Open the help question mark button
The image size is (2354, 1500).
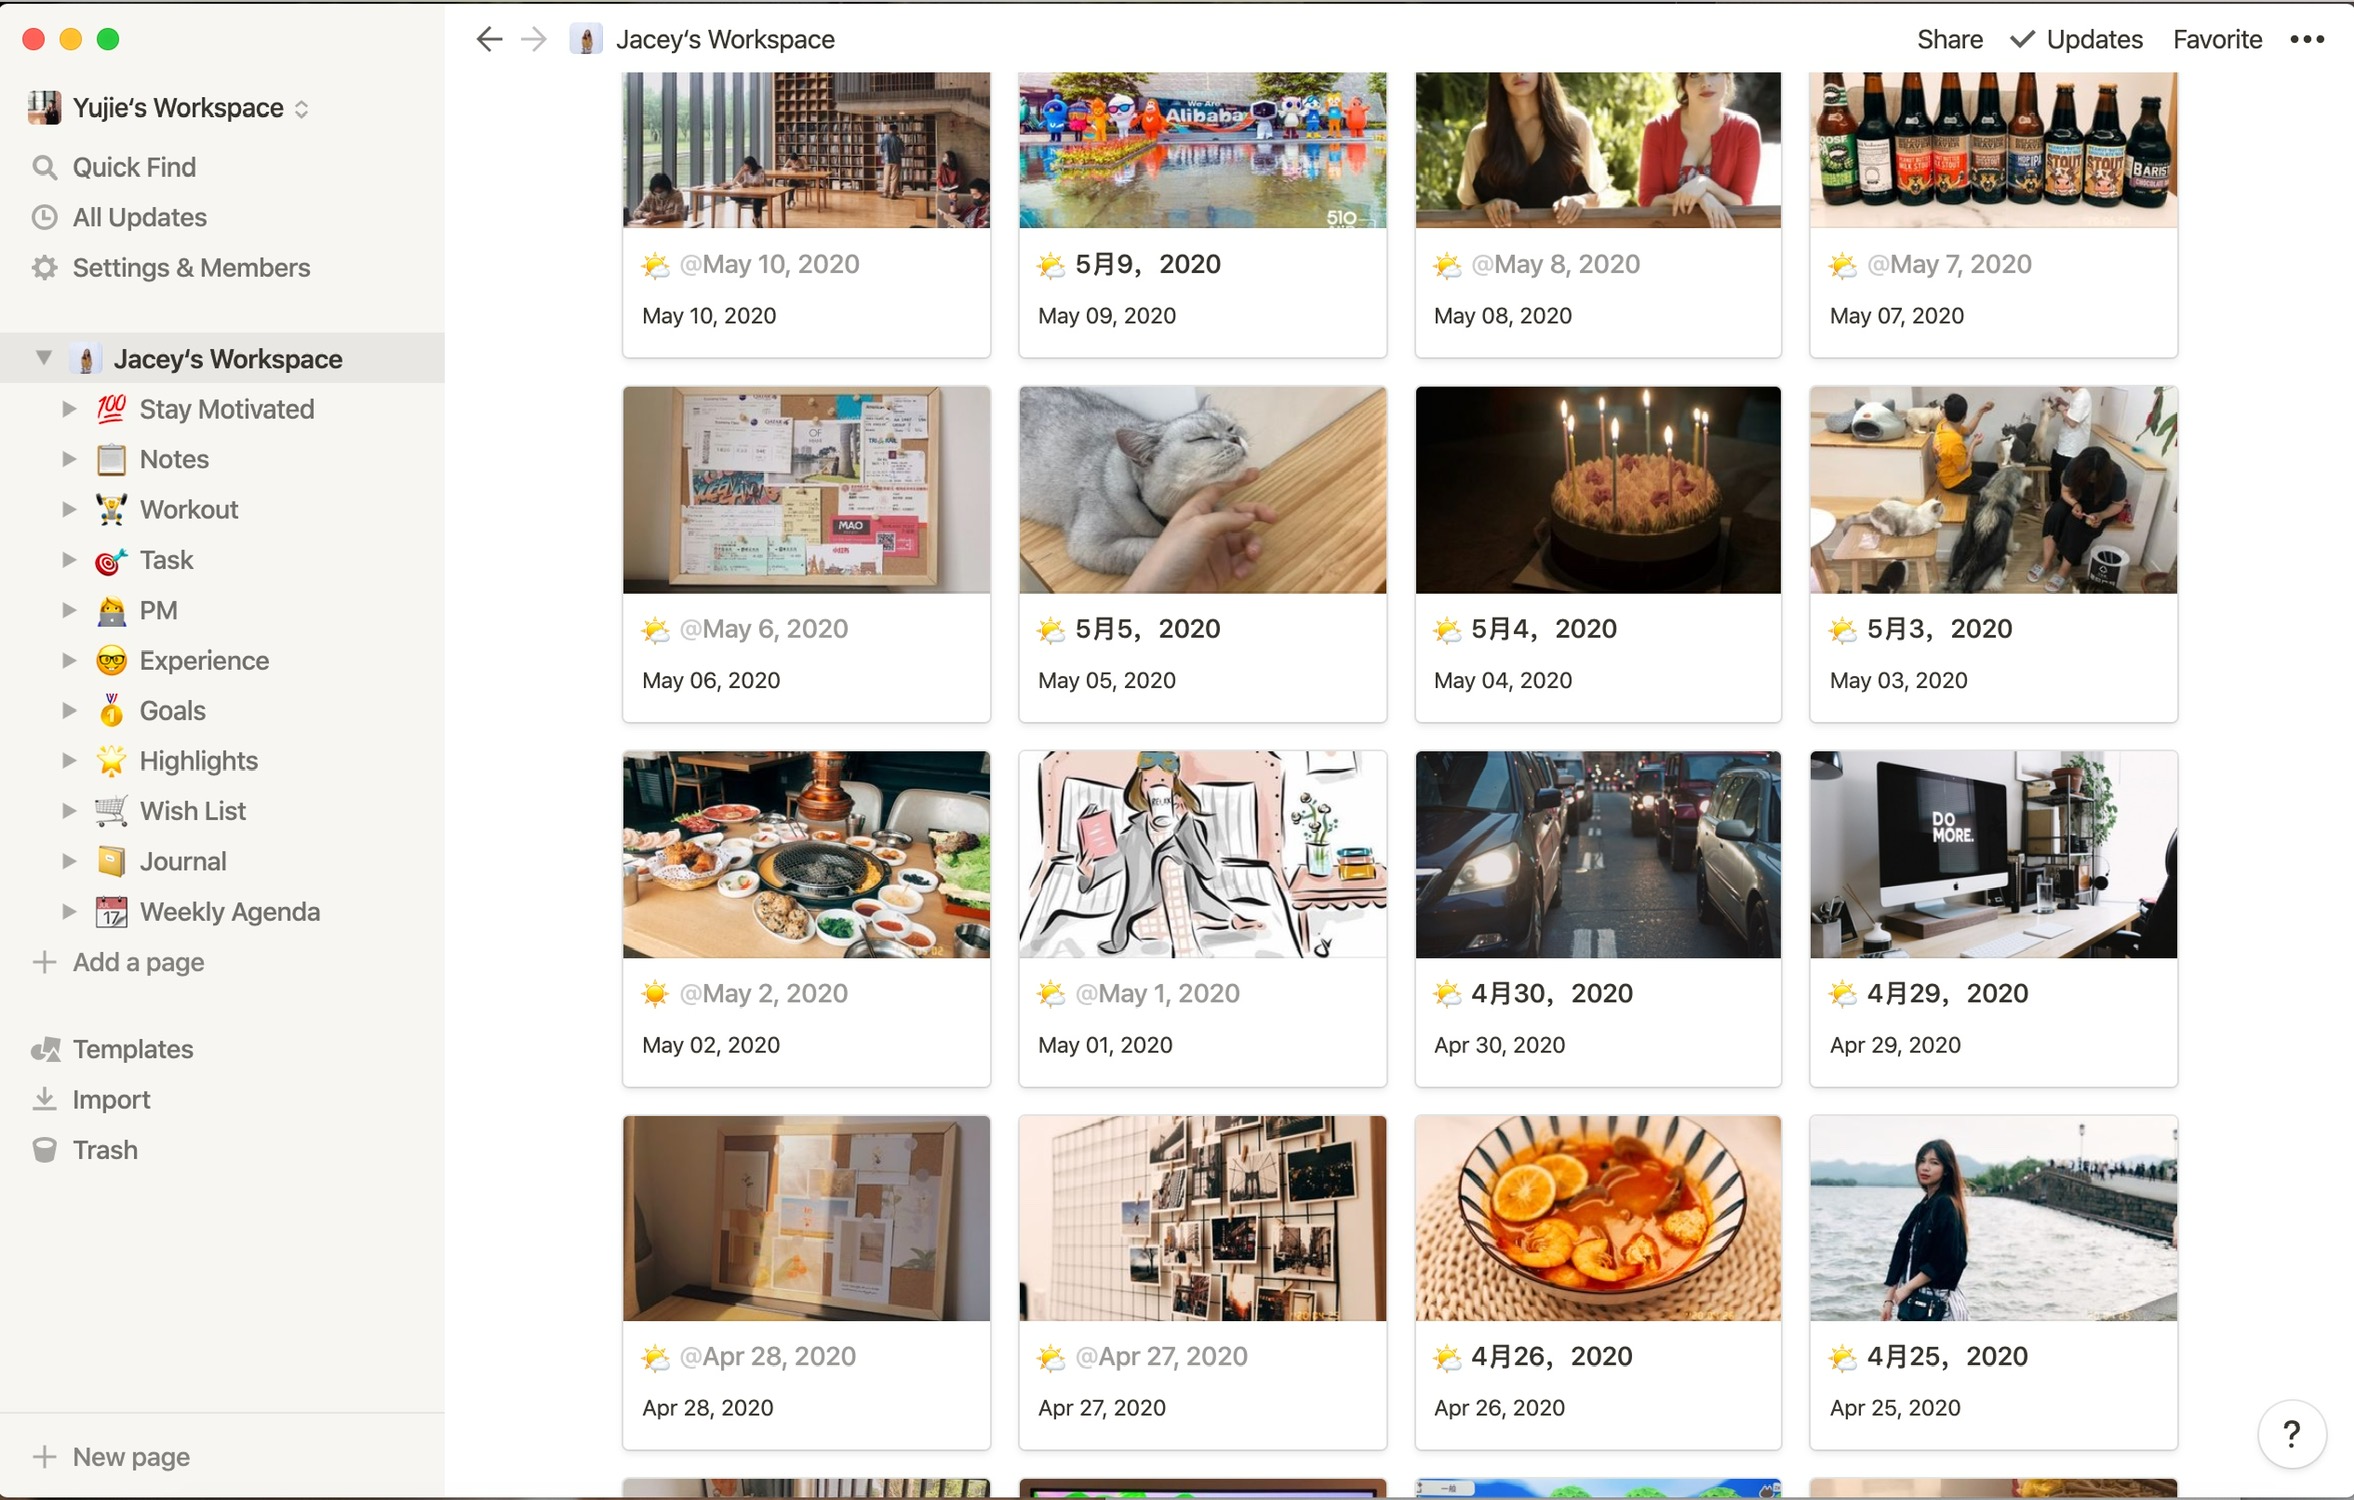tap(2291, 1434)
